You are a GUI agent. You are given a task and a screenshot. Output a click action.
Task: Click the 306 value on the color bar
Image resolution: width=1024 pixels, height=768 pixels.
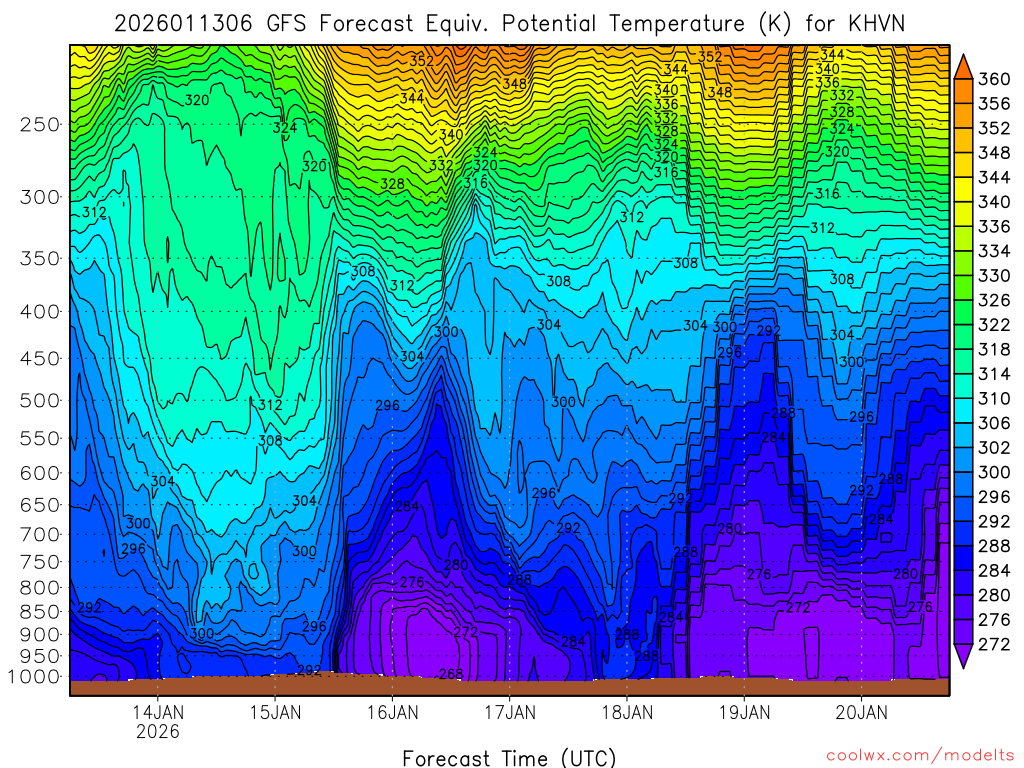point(993,423)
